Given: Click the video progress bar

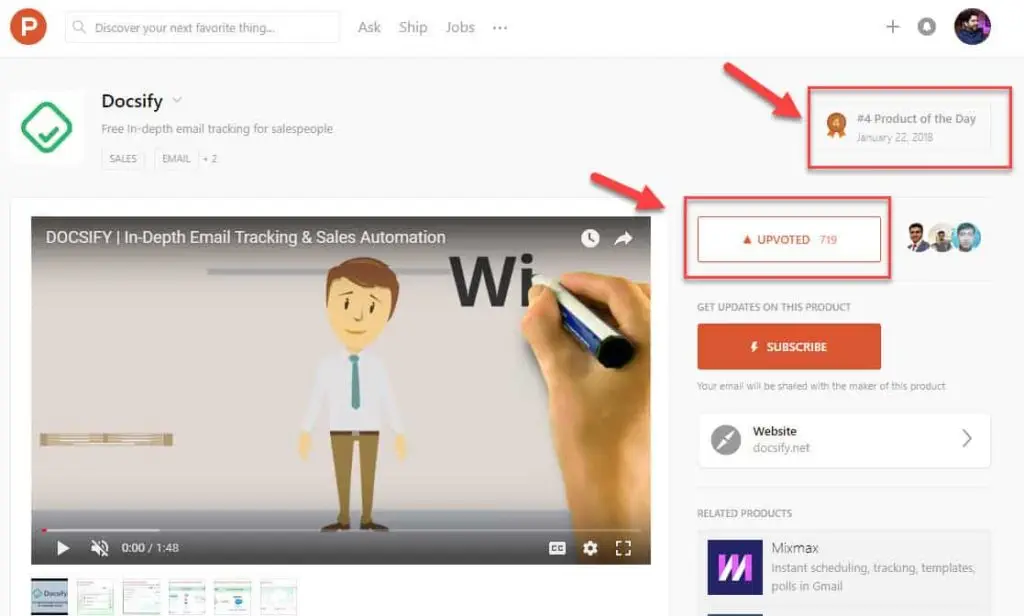Looking at the screenshot, I should pos(340,530).
